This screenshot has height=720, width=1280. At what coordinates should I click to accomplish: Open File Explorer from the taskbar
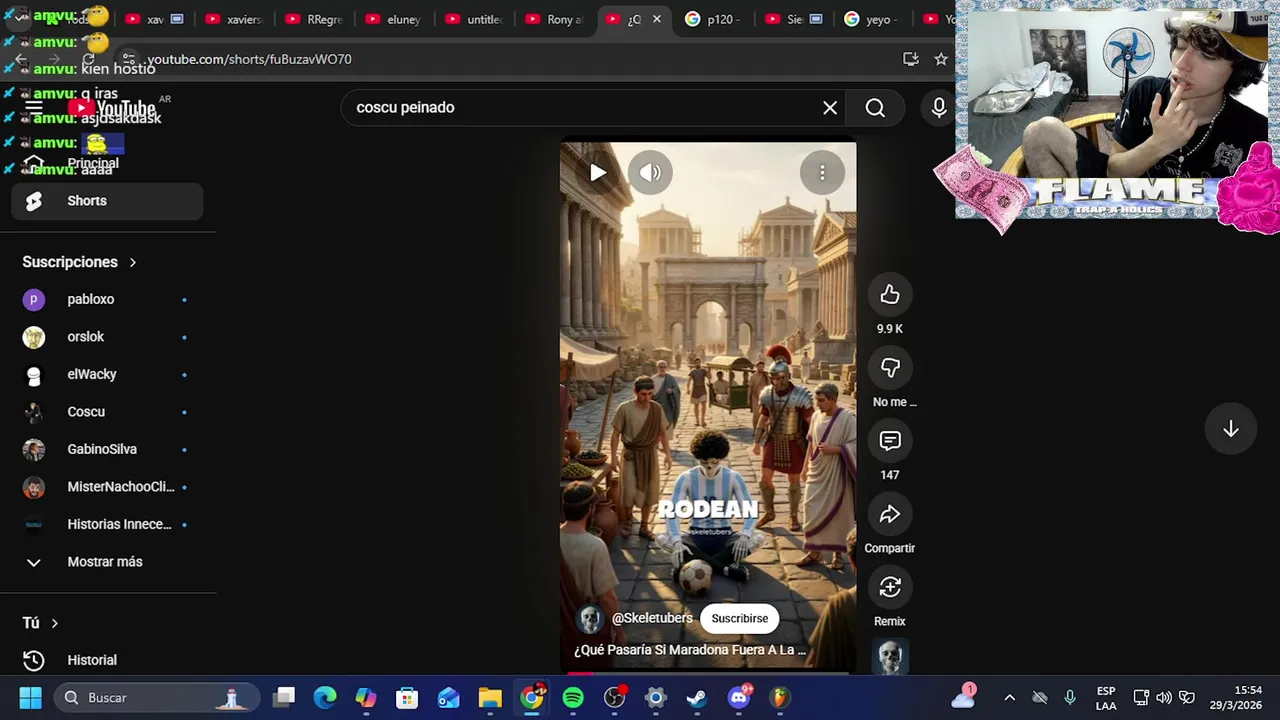click(490, 698)
